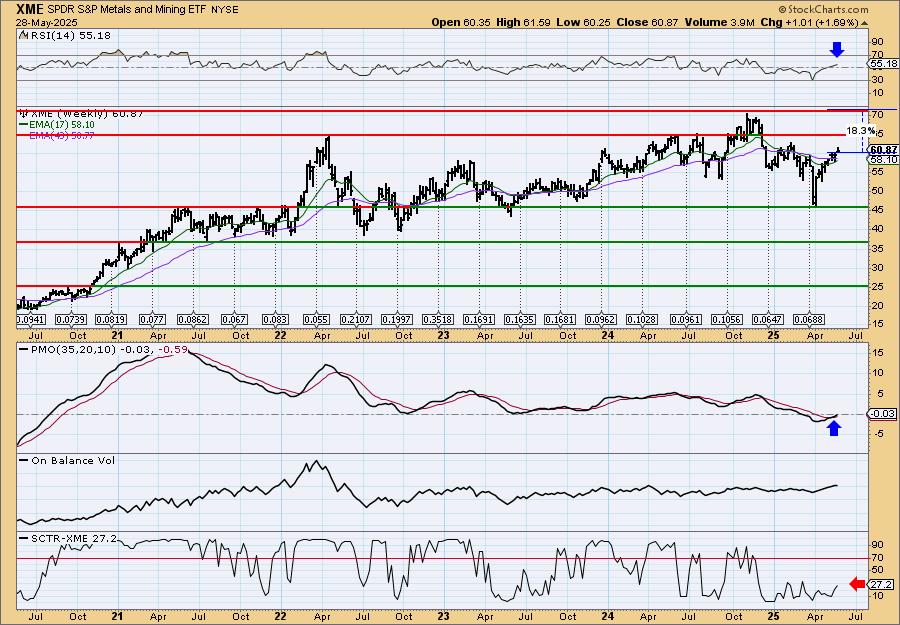Click the 55.18 RSI value tag on right axis
Screen dimensions: 900x625
[x=884, y=64]
